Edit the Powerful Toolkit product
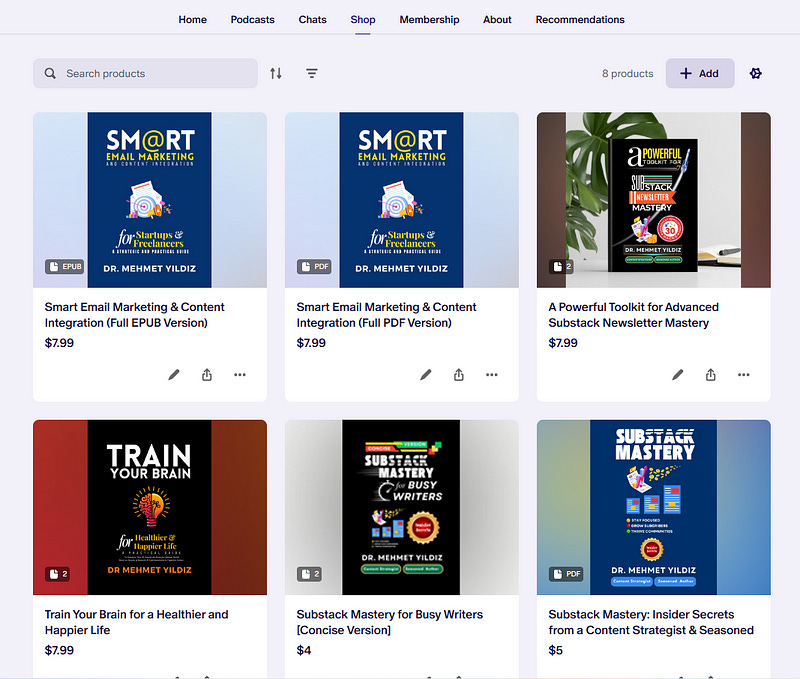Screen dimensions: 800x679 (678, 375)
